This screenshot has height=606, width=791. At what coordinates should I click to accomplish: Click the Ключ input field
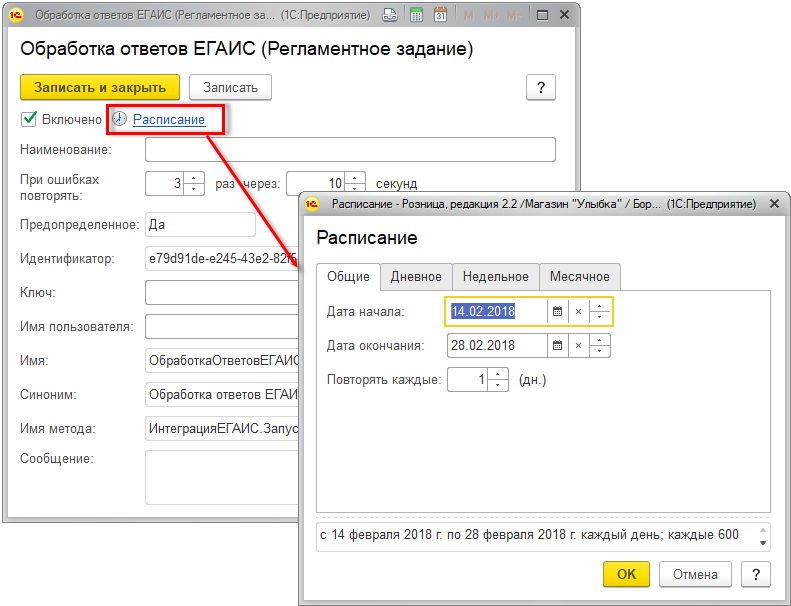(x=222, y=293)
